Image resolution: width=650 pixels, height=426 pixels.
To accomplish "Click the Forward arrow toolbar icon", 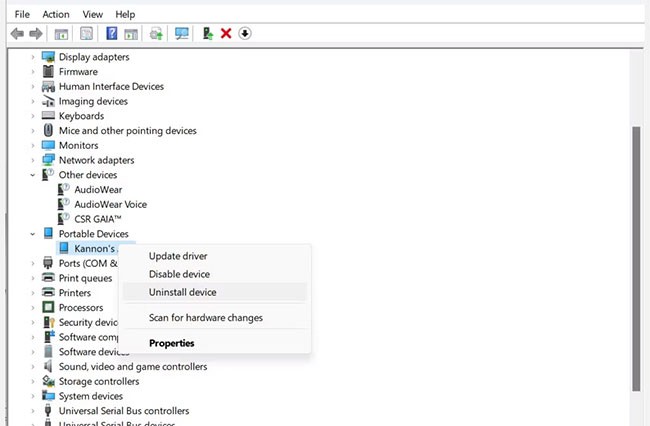I will click(x=36, y=34).
